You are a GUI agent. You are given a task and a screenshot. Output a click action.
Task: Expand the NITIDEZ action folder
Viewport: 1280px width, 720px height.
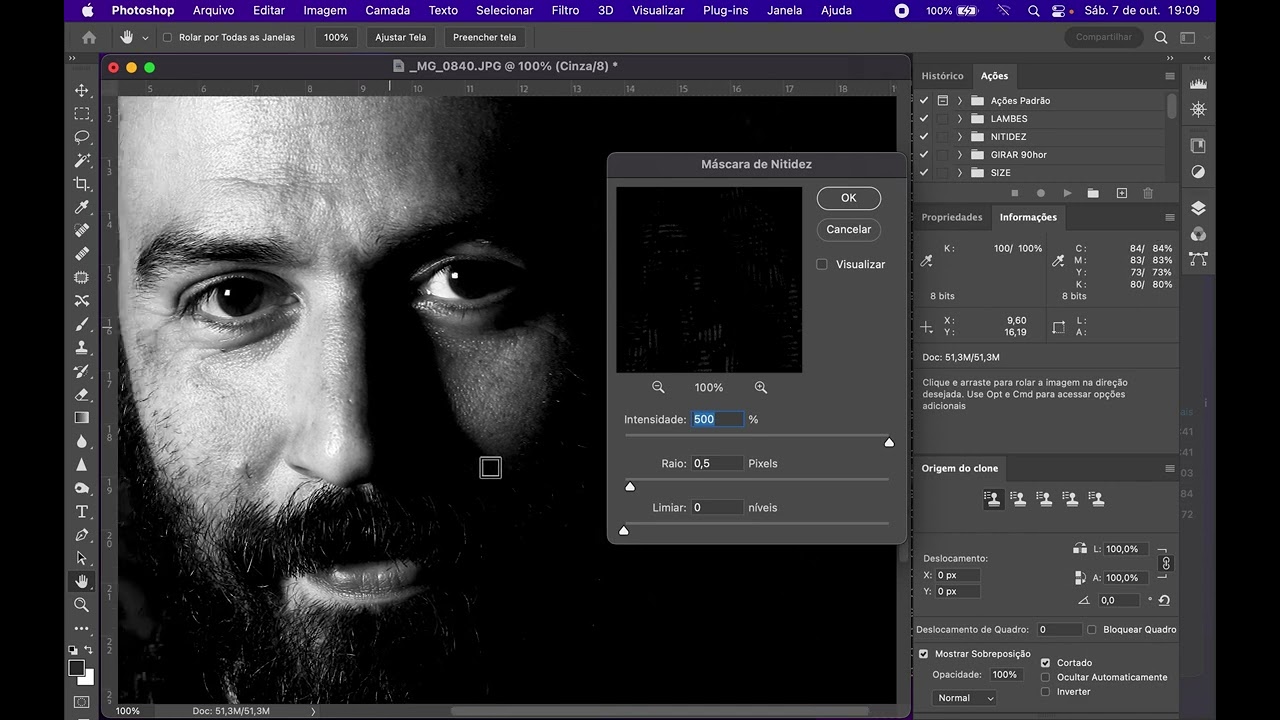959,137
